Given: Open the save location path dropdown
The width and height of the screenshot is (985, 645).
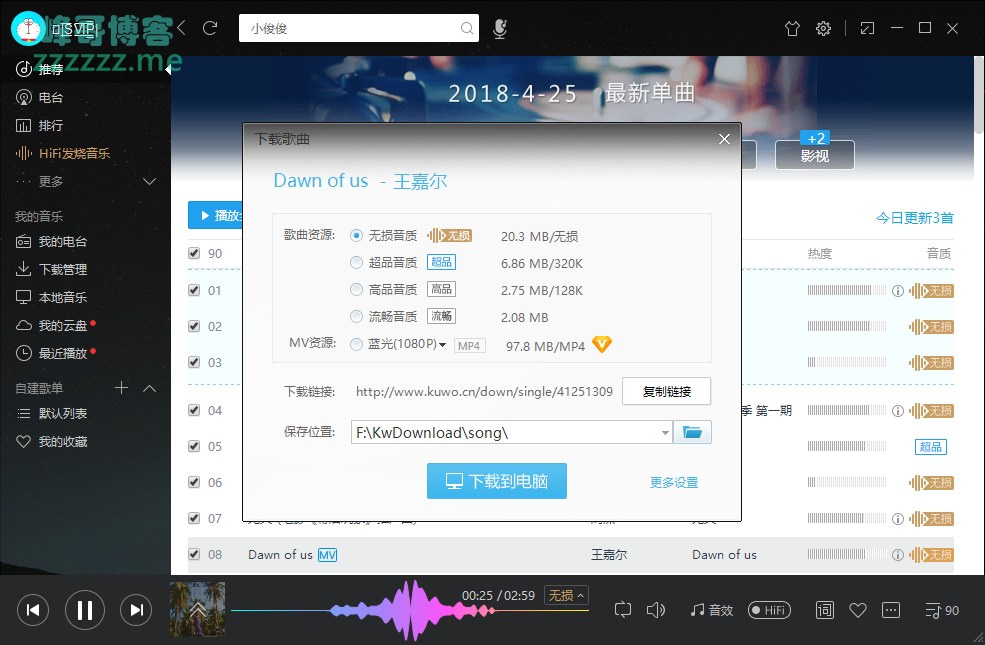Looking at the screenshot, I should coord(665,433).
